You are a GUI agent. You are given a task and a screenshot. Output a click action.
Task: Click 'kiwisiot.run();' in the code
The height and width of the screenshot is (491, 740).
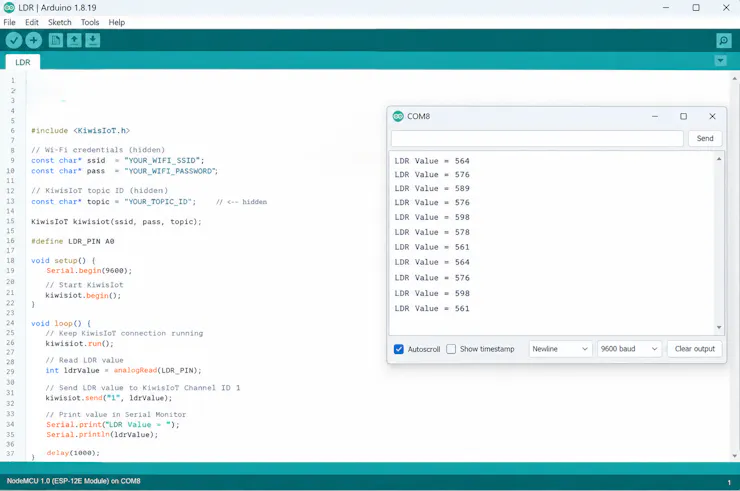pos(80,344)
